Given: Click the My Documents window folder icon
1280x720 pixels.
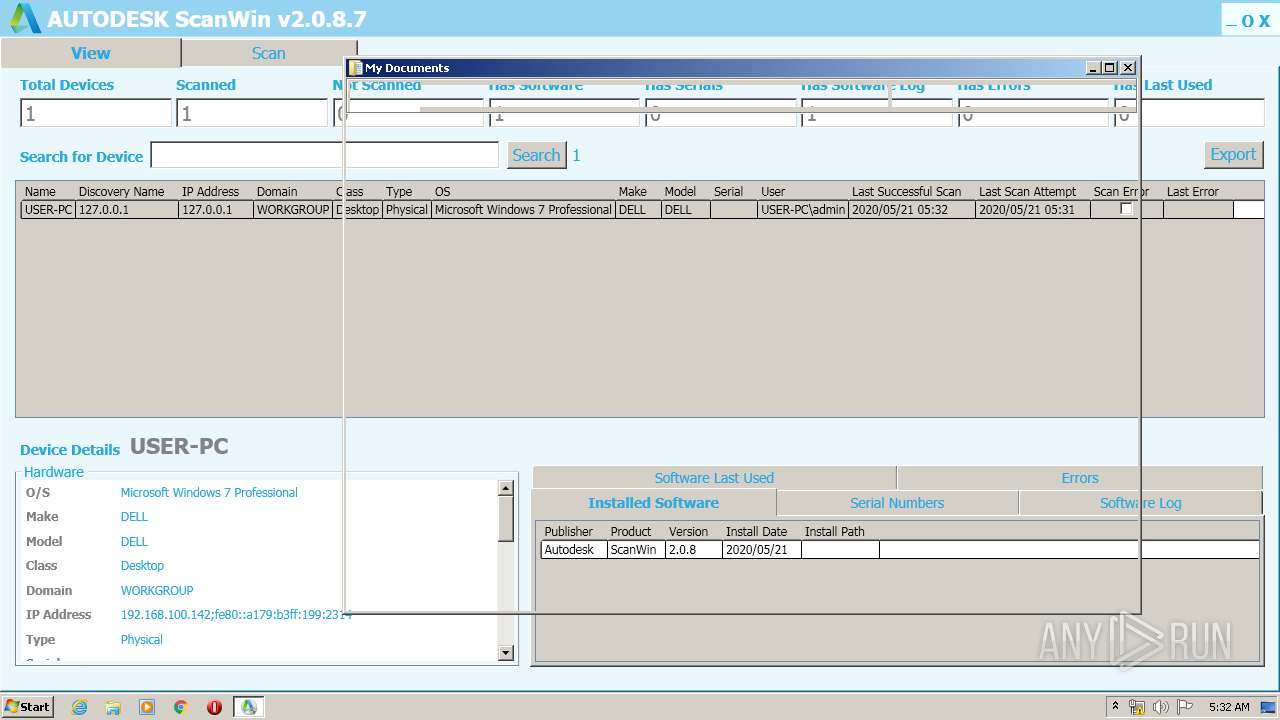Looking at the screenshot, I should [355, 68].
